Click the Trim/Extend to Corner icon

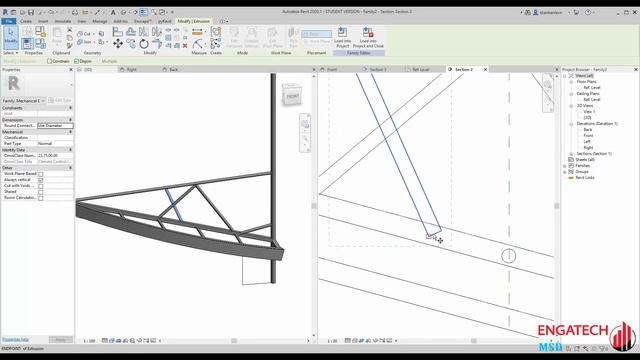pyautogui.click(x=157, y=44)
